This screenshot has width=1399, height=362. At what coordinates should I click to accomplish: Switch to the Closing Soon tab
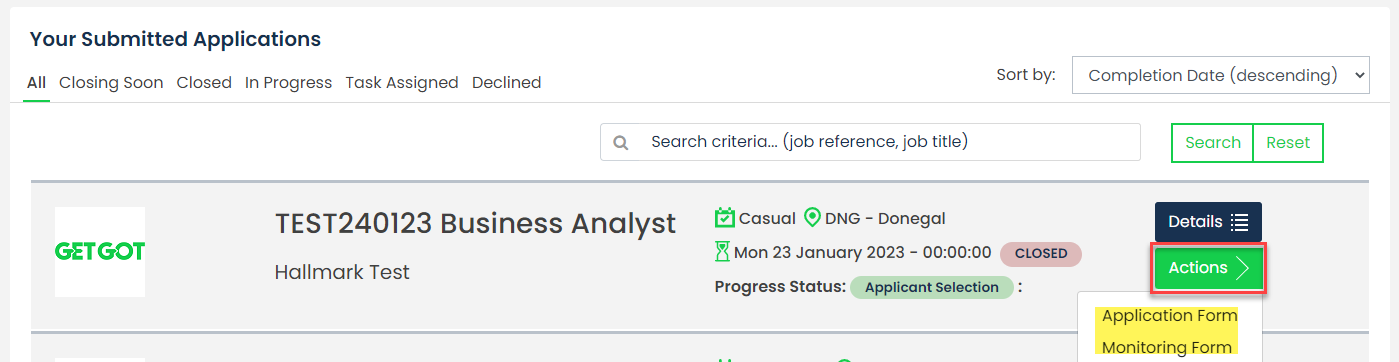[111, 83]
